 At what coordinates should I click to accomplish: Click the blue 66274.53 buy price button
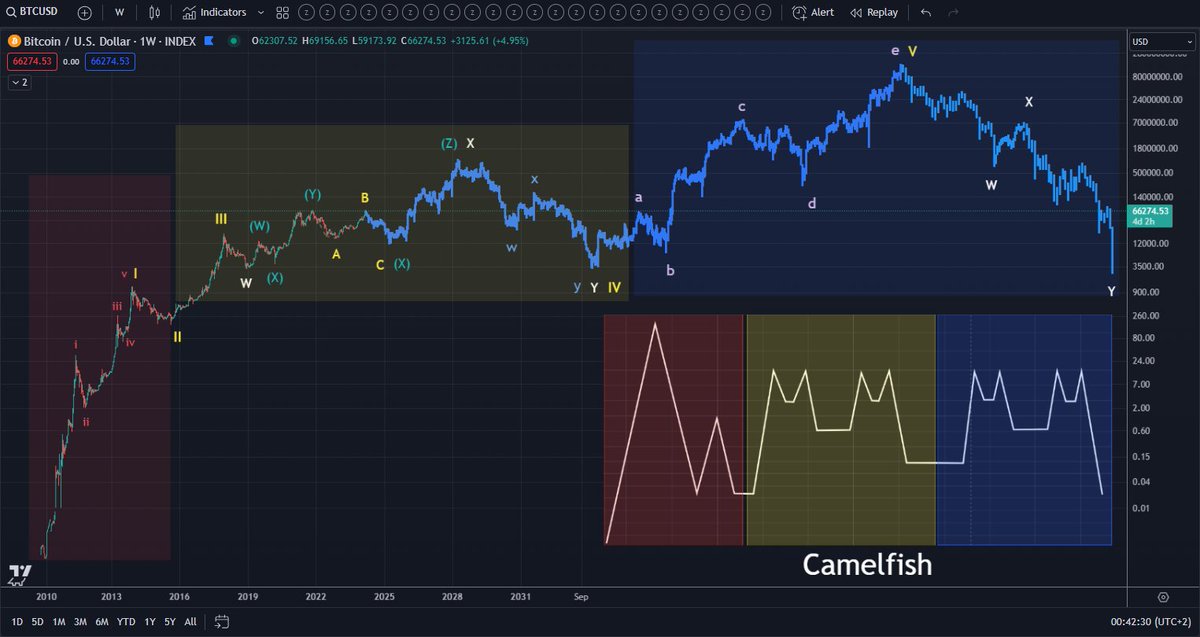tap(110, 61)
